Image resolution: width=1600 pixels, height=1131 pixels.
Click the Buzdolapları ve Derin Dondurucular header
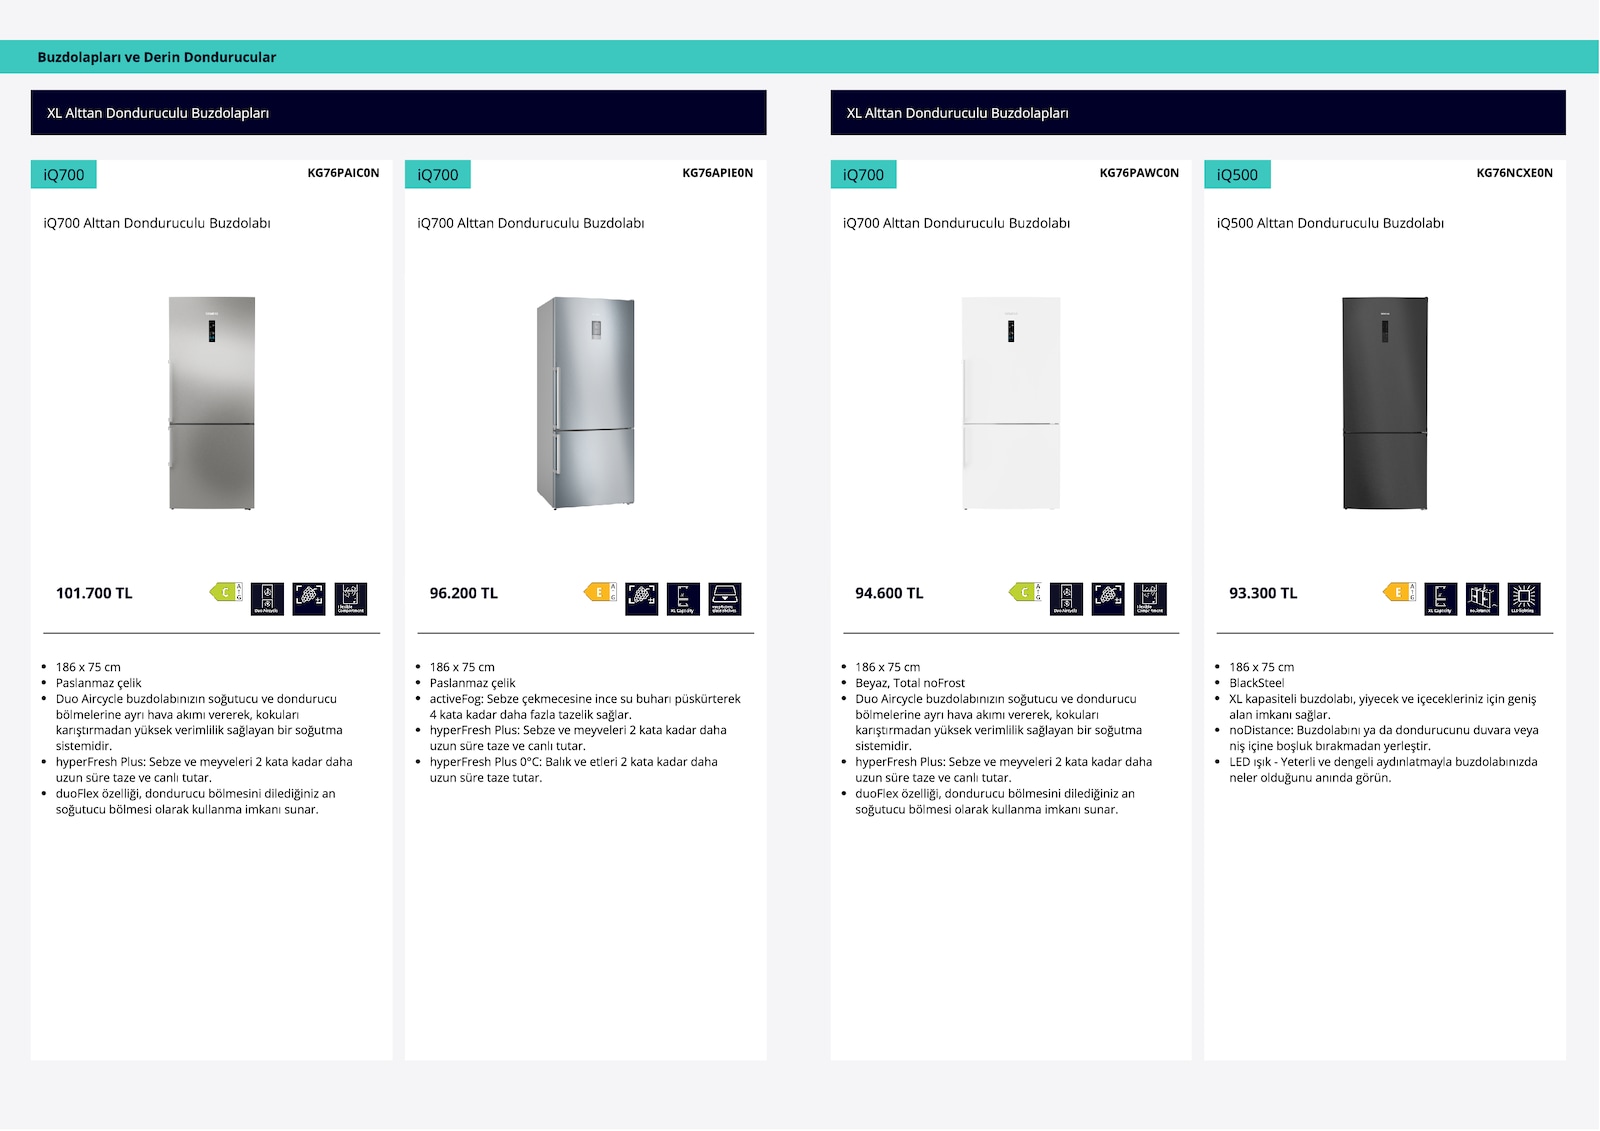157,57
